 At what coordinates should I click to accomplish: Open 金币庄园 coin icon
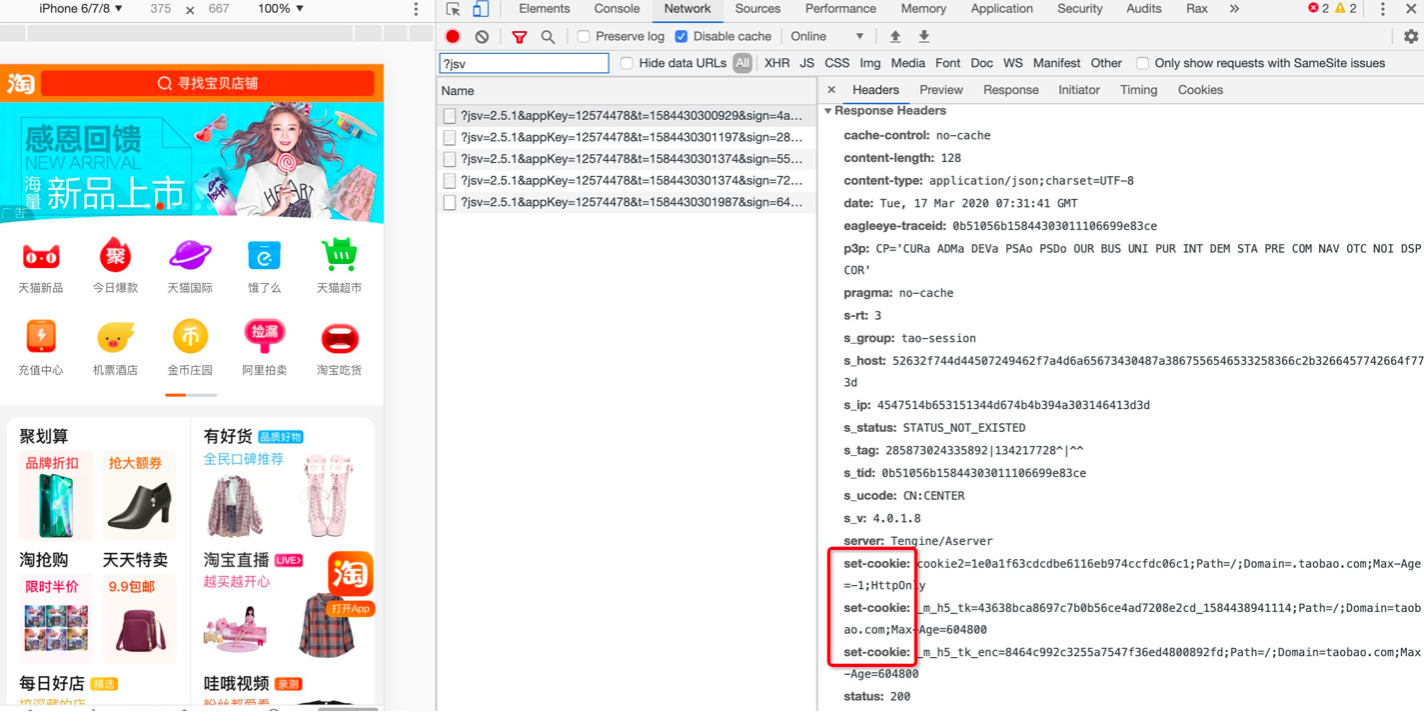[190, 337]
